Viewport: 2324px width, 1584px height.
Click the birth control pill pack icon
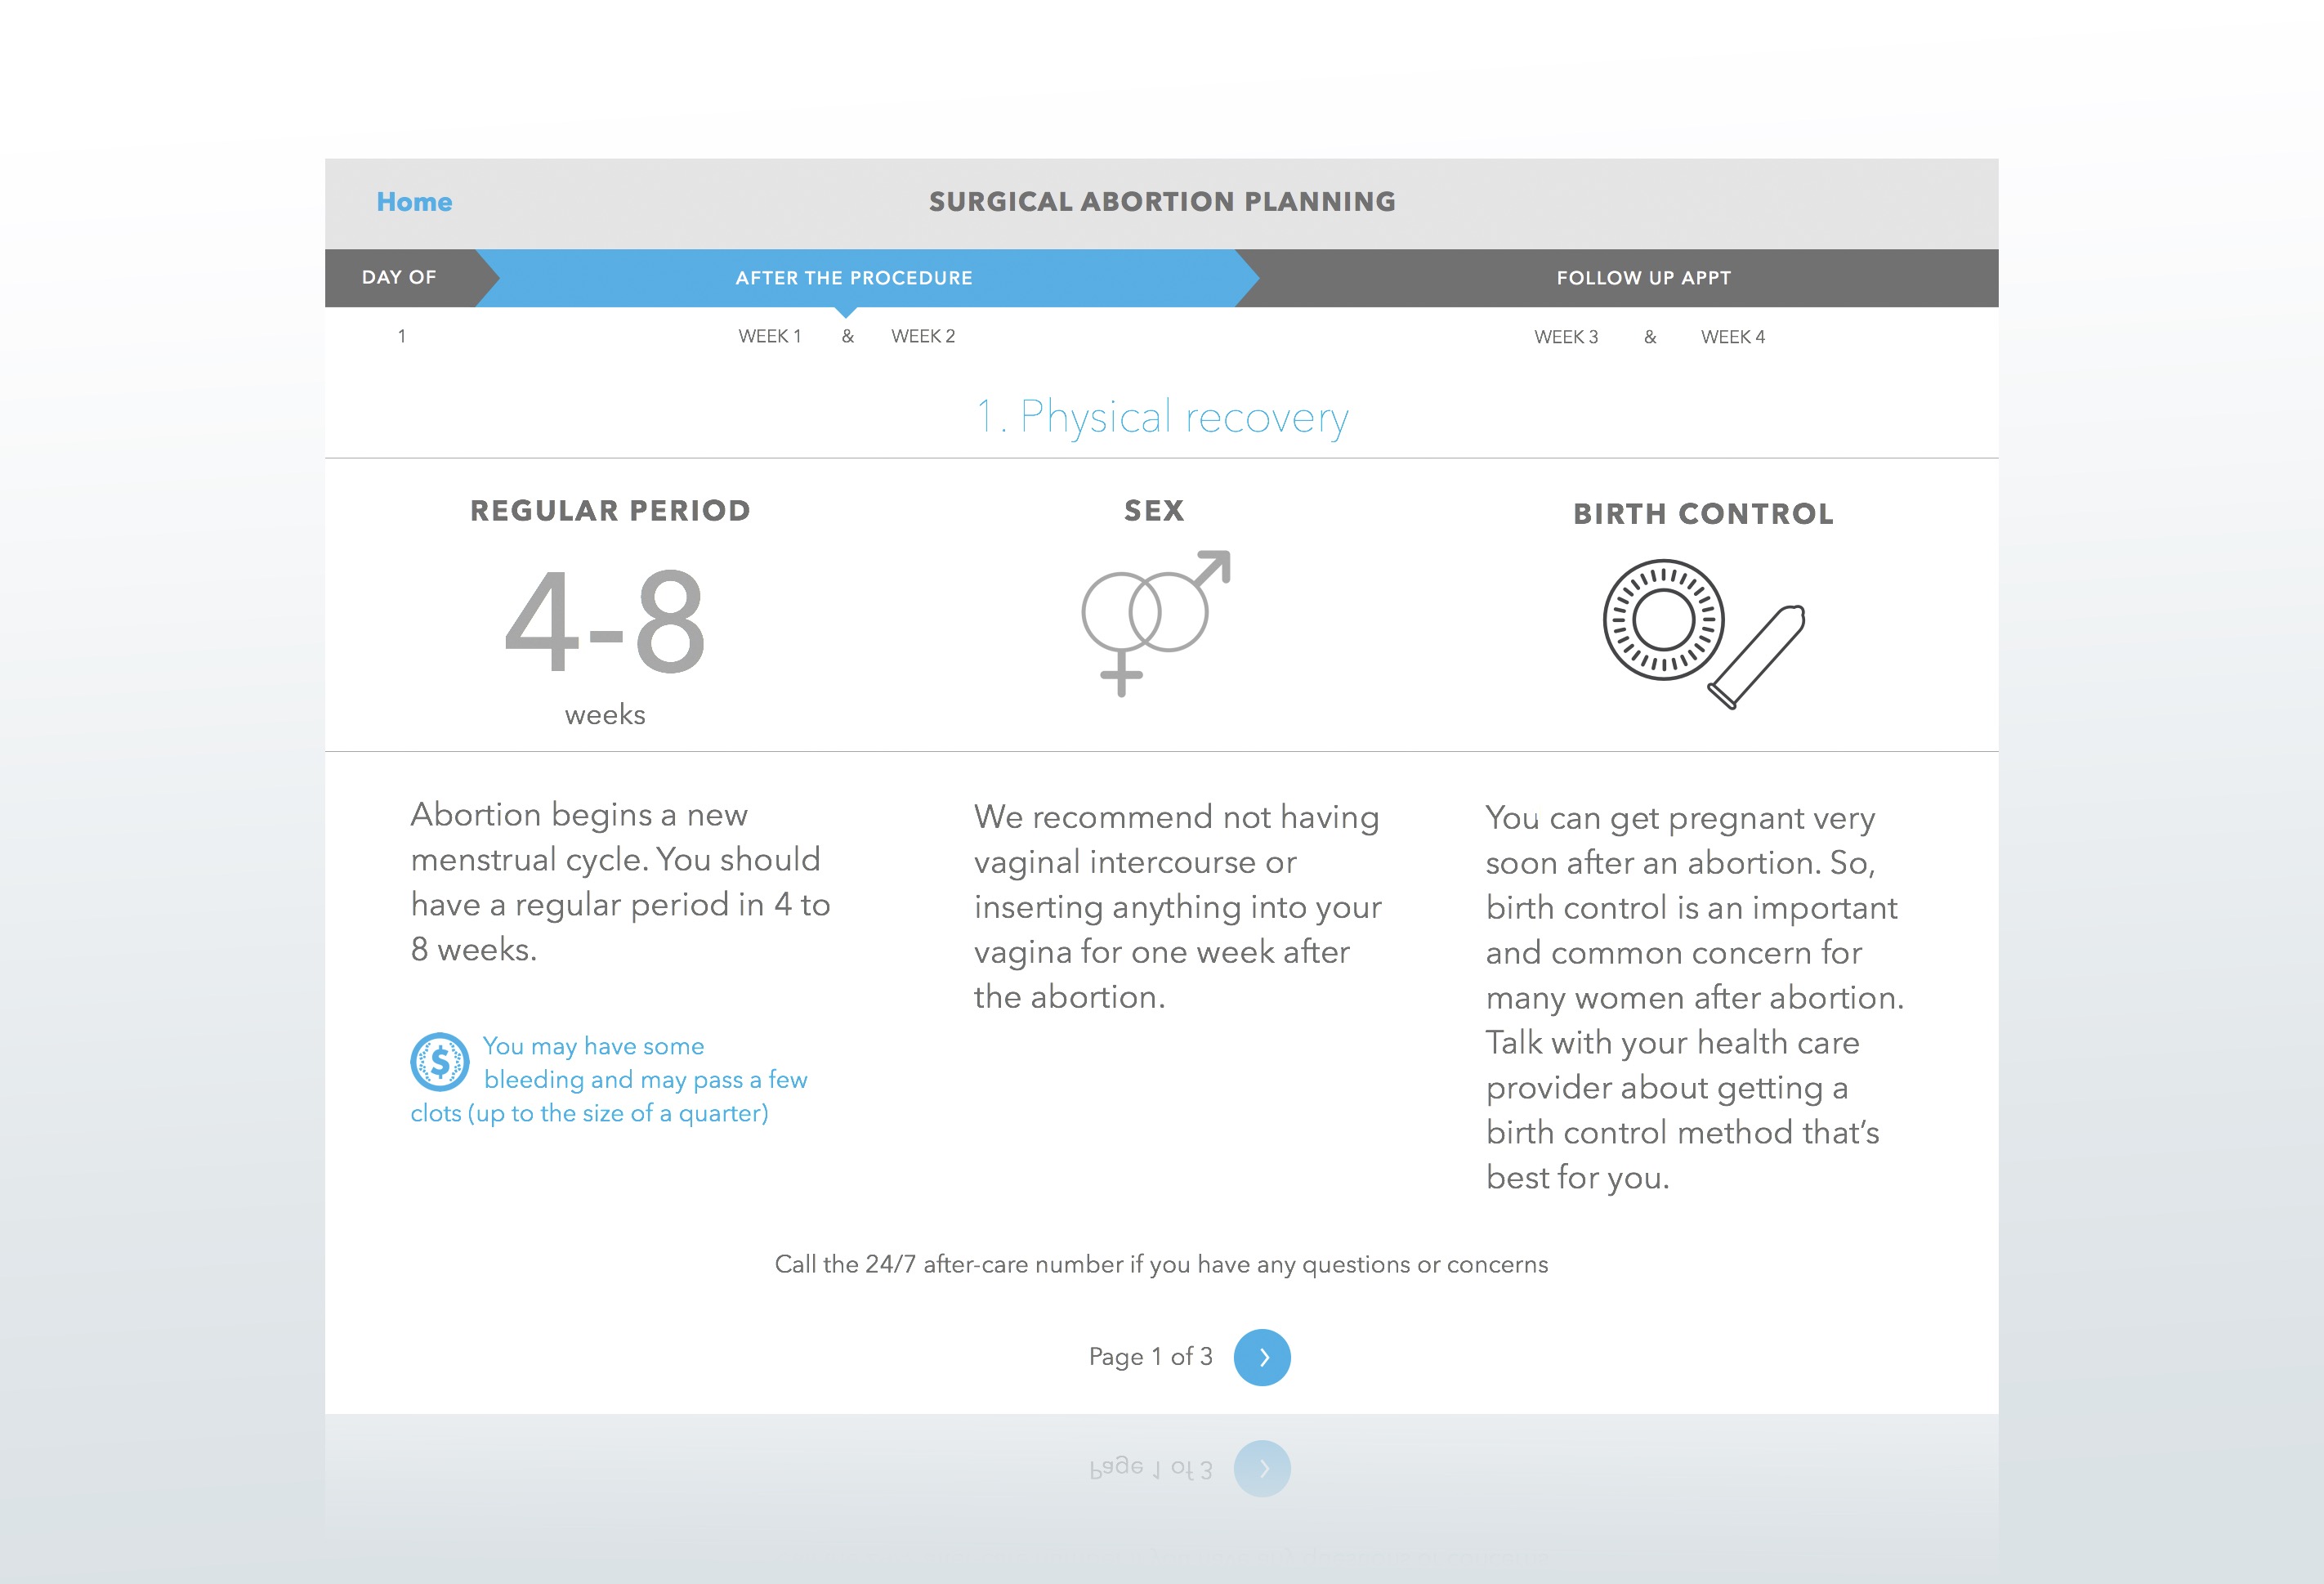point(1663,620)
